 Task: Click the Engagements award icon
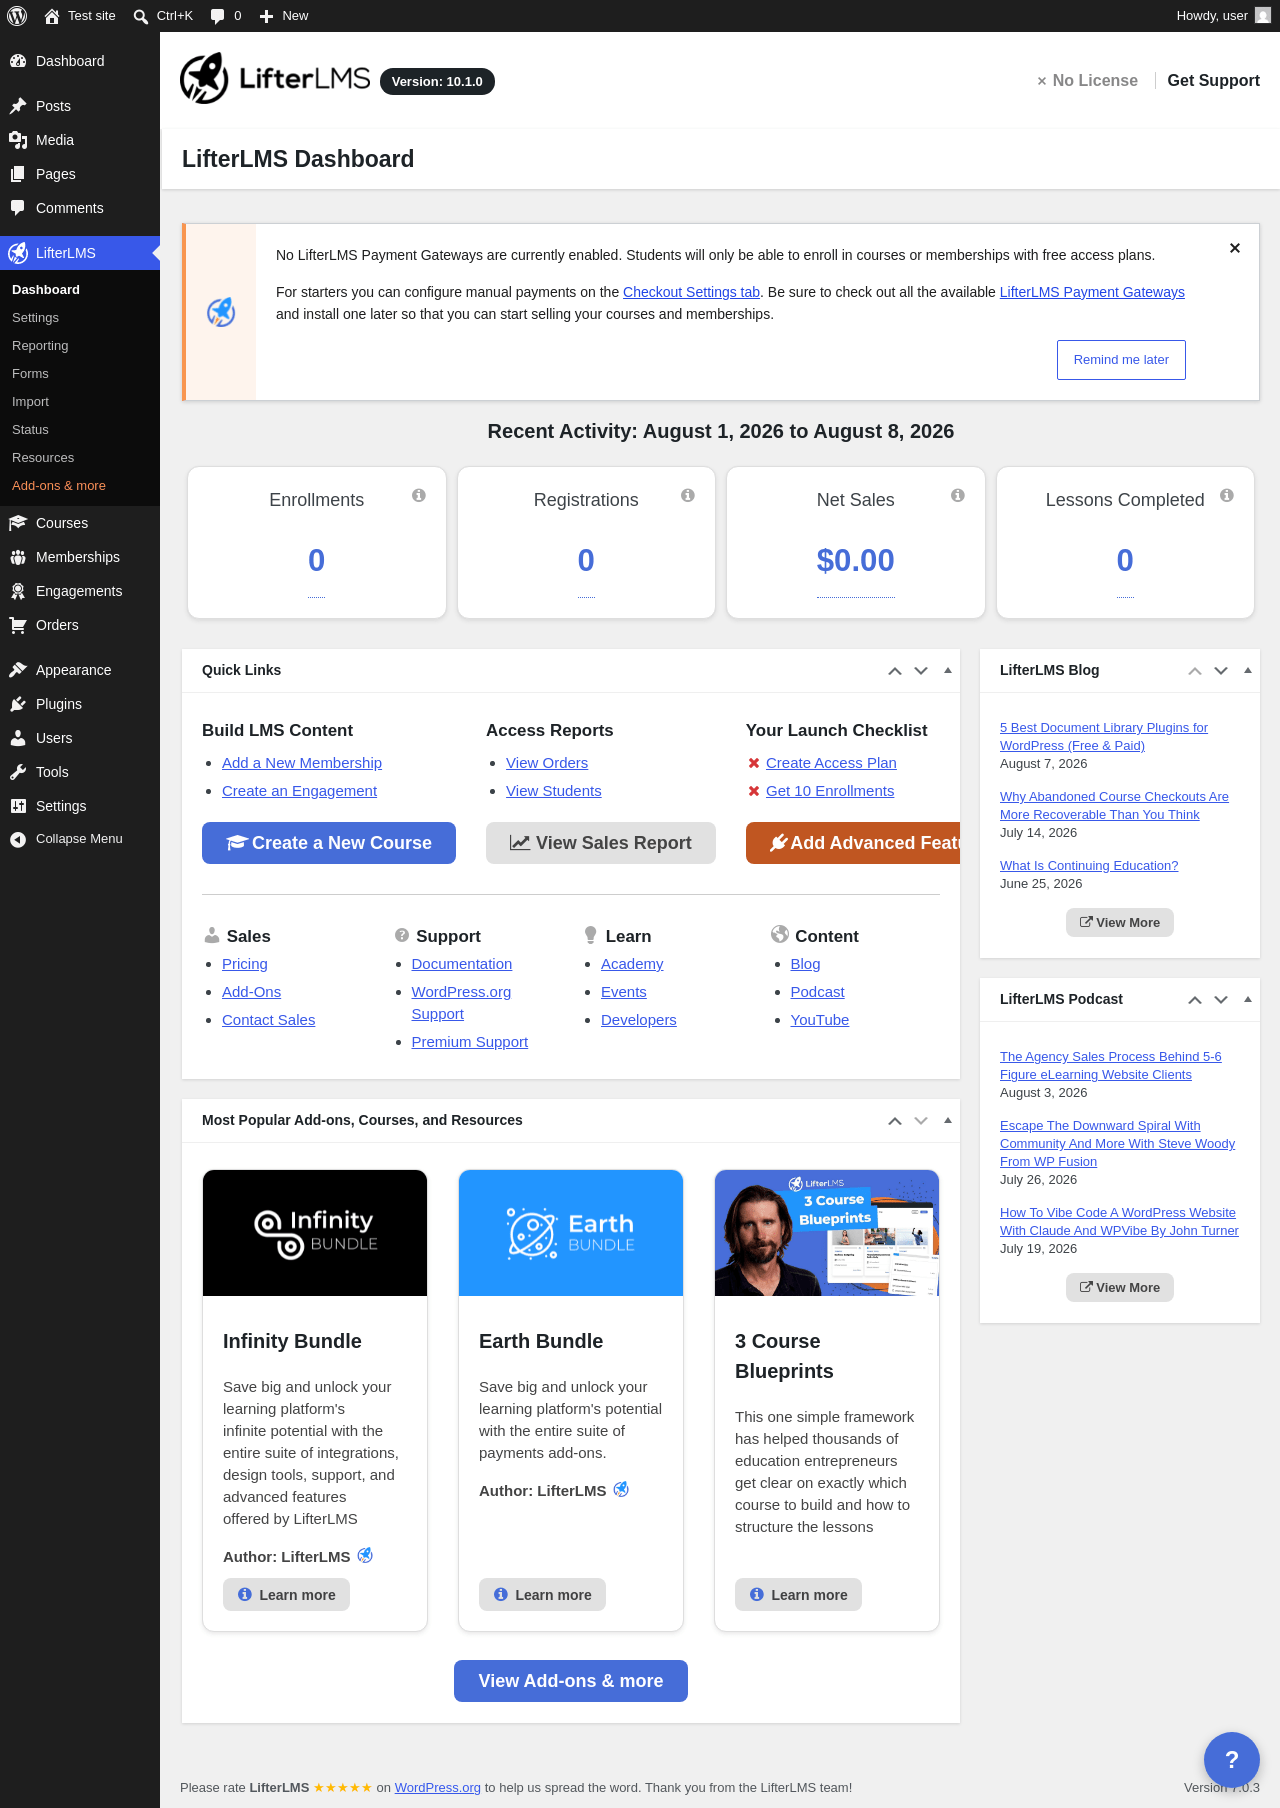tap(18, 591)
